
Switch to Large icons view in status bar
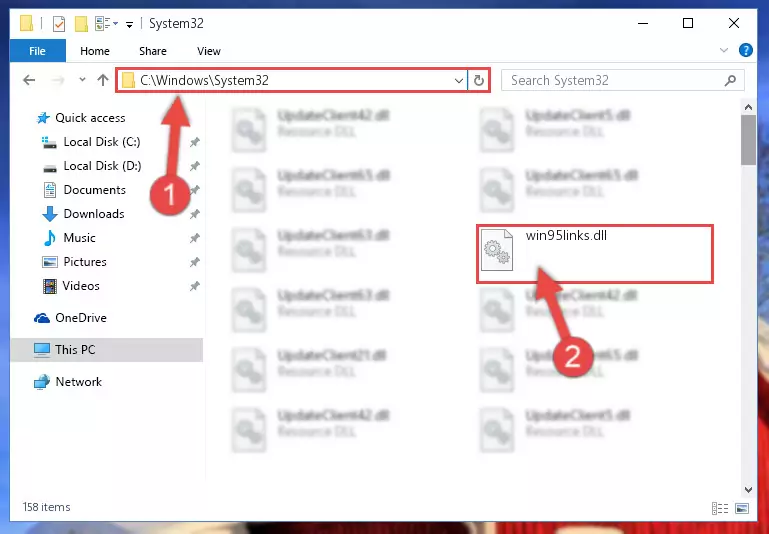click(x=742, y=508)
